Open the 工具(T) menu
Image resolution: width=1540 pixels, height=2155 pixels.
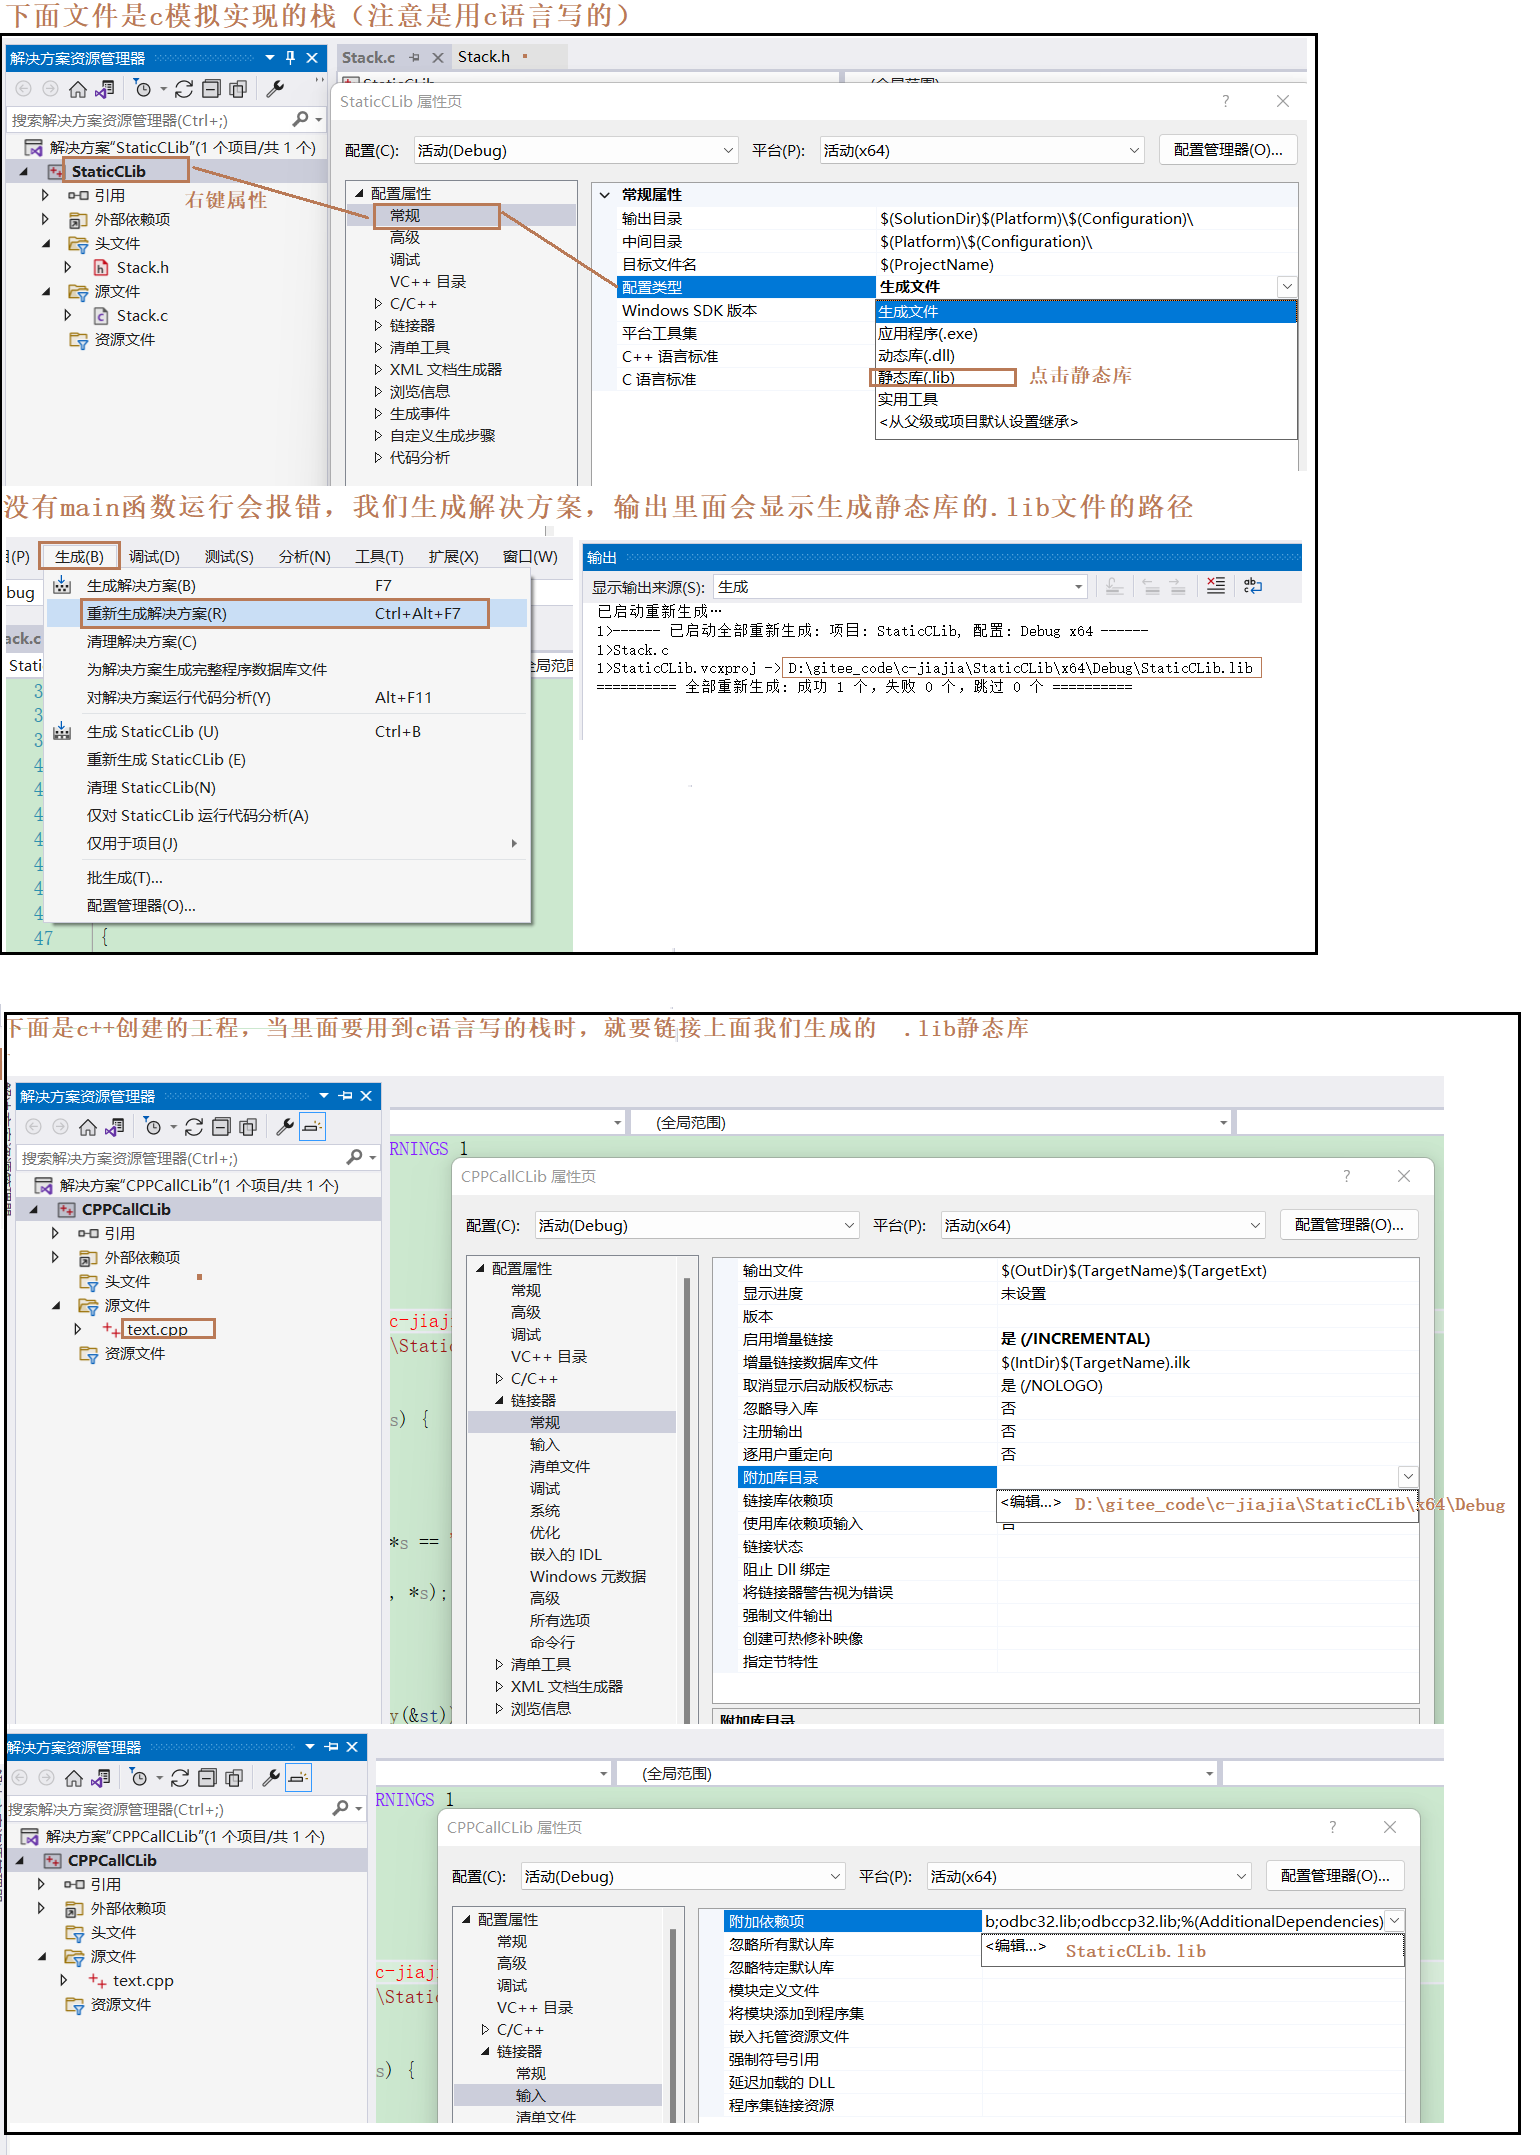(x=379, y=556)
